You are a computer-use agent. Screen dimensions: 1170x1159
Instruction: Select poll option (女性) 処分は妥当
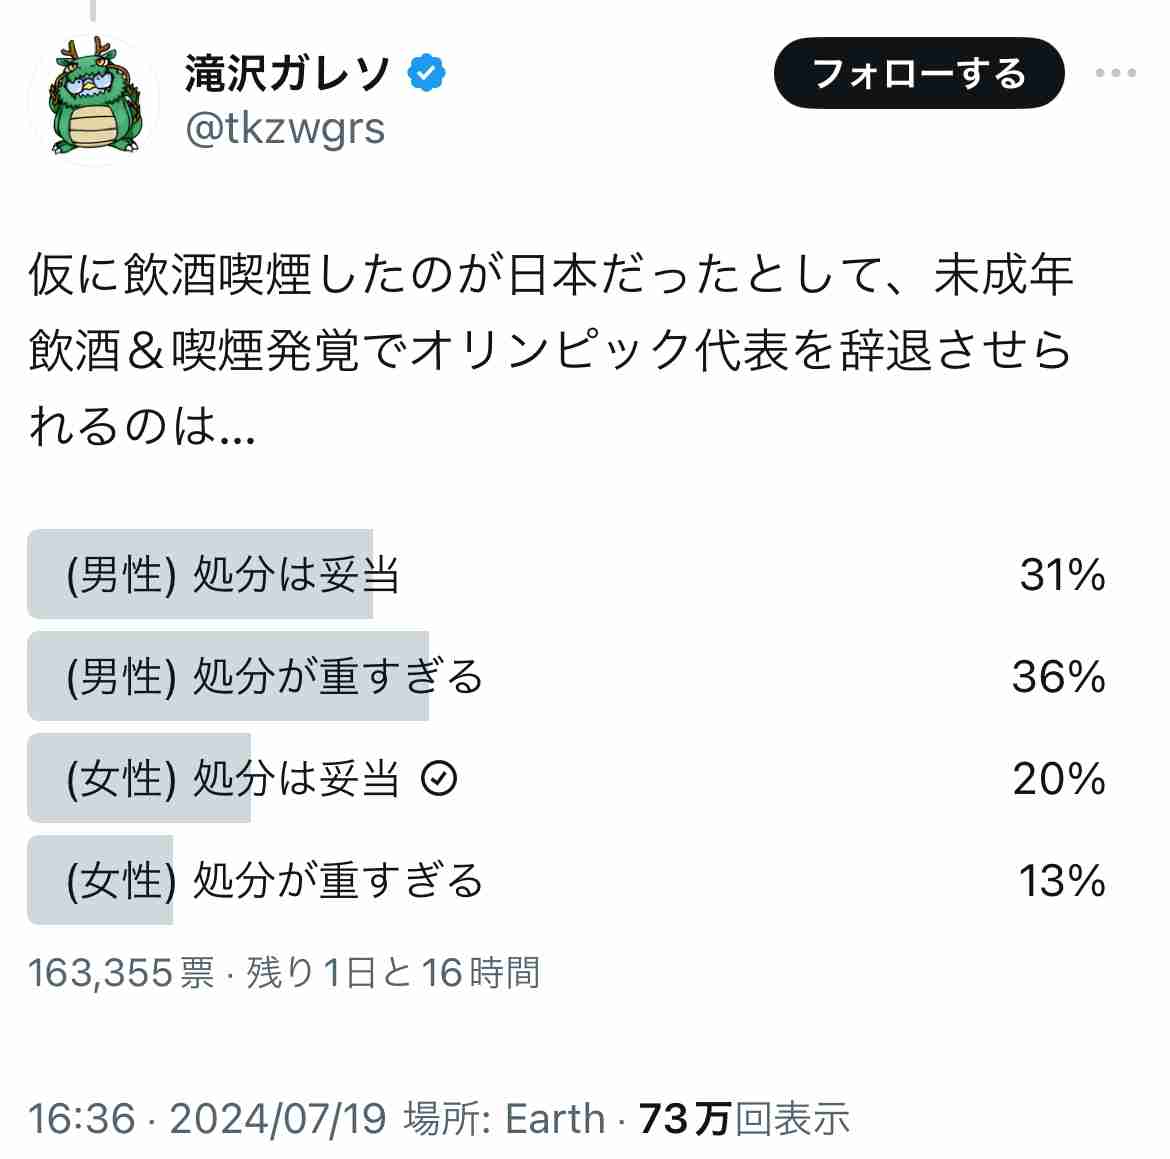pyautogui.click(x=567, y=778)
